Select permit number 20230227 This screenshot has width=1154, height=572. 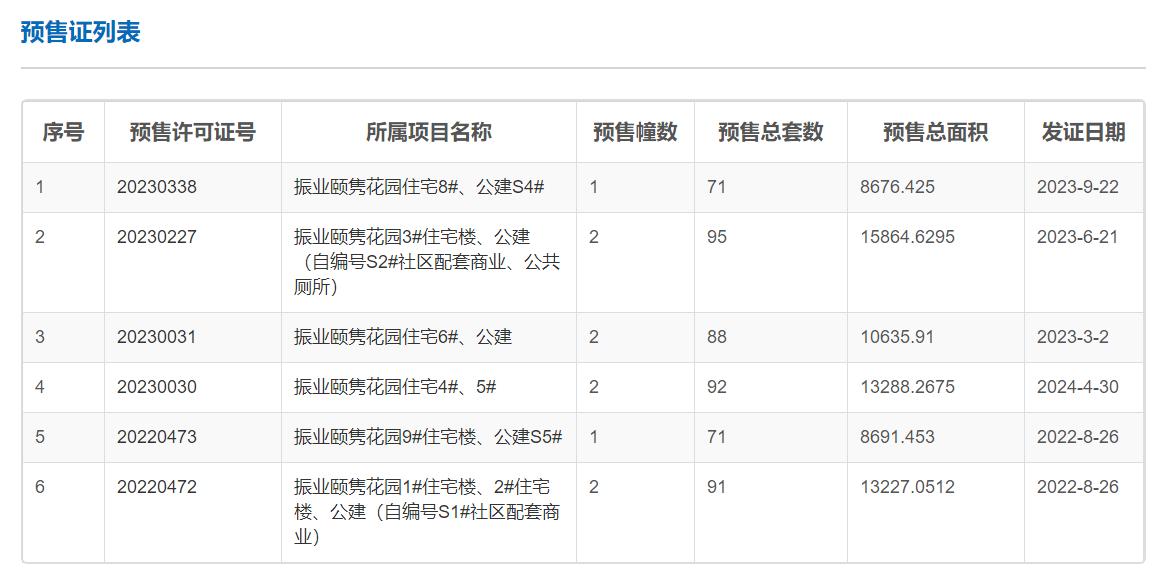point(157,237)
